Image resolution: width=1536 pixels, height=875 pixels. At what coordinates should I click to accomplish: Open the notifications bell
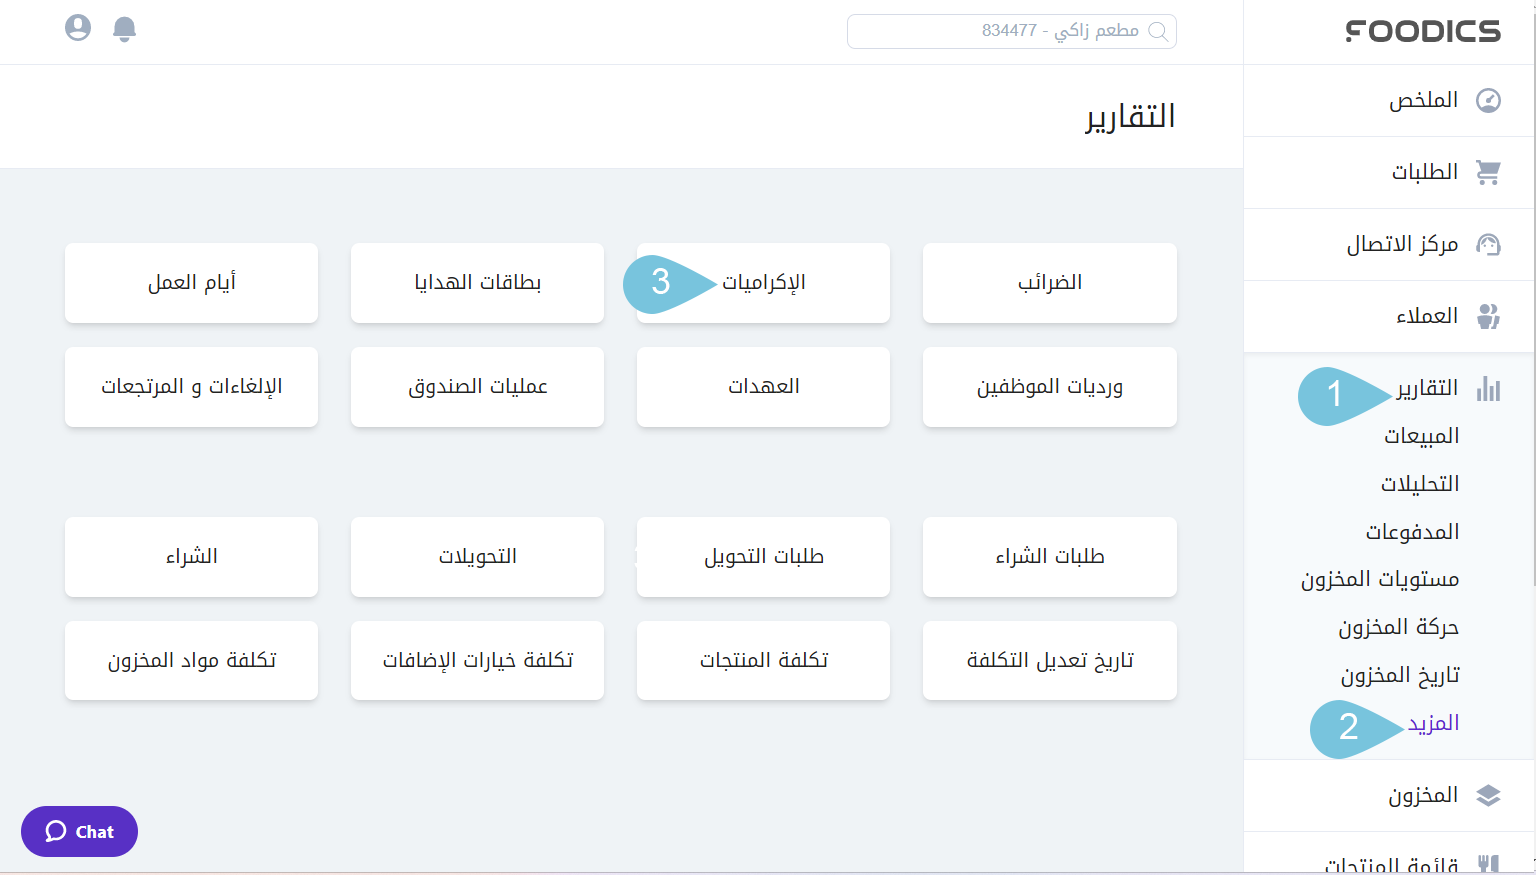tap(124, 29)
